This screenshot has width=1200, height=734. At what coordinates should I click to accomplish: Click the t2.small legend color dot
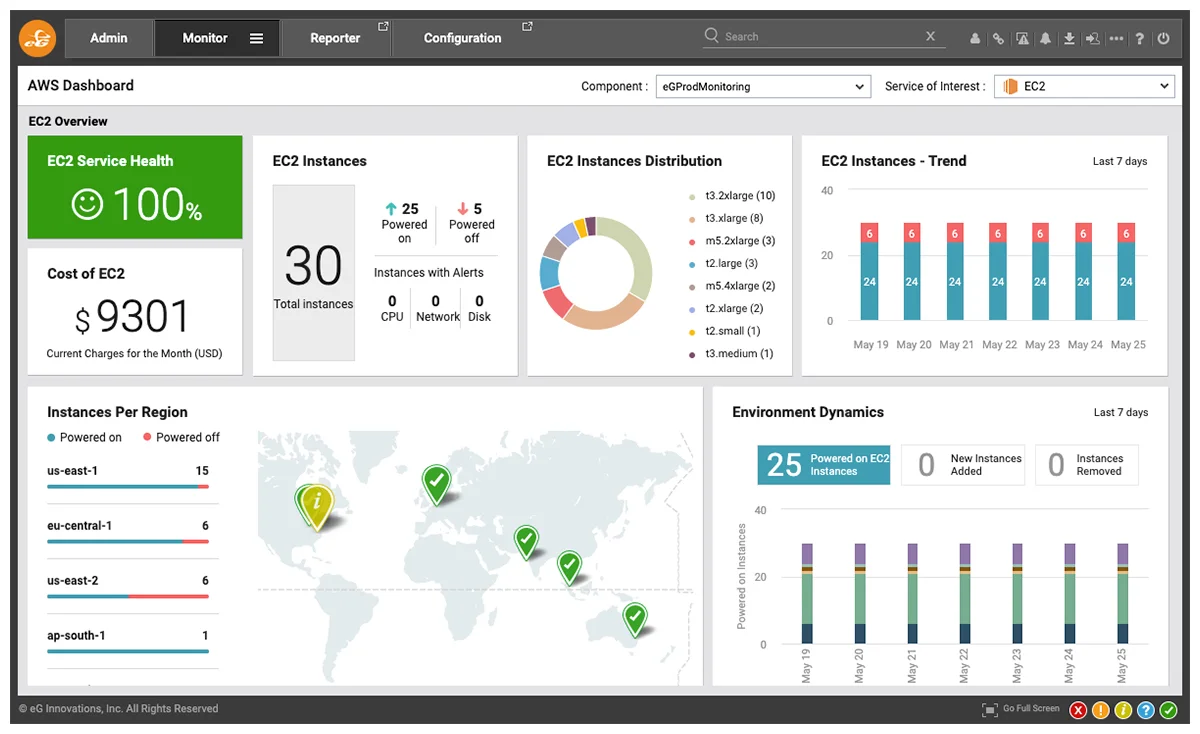(x=692, y=331)
